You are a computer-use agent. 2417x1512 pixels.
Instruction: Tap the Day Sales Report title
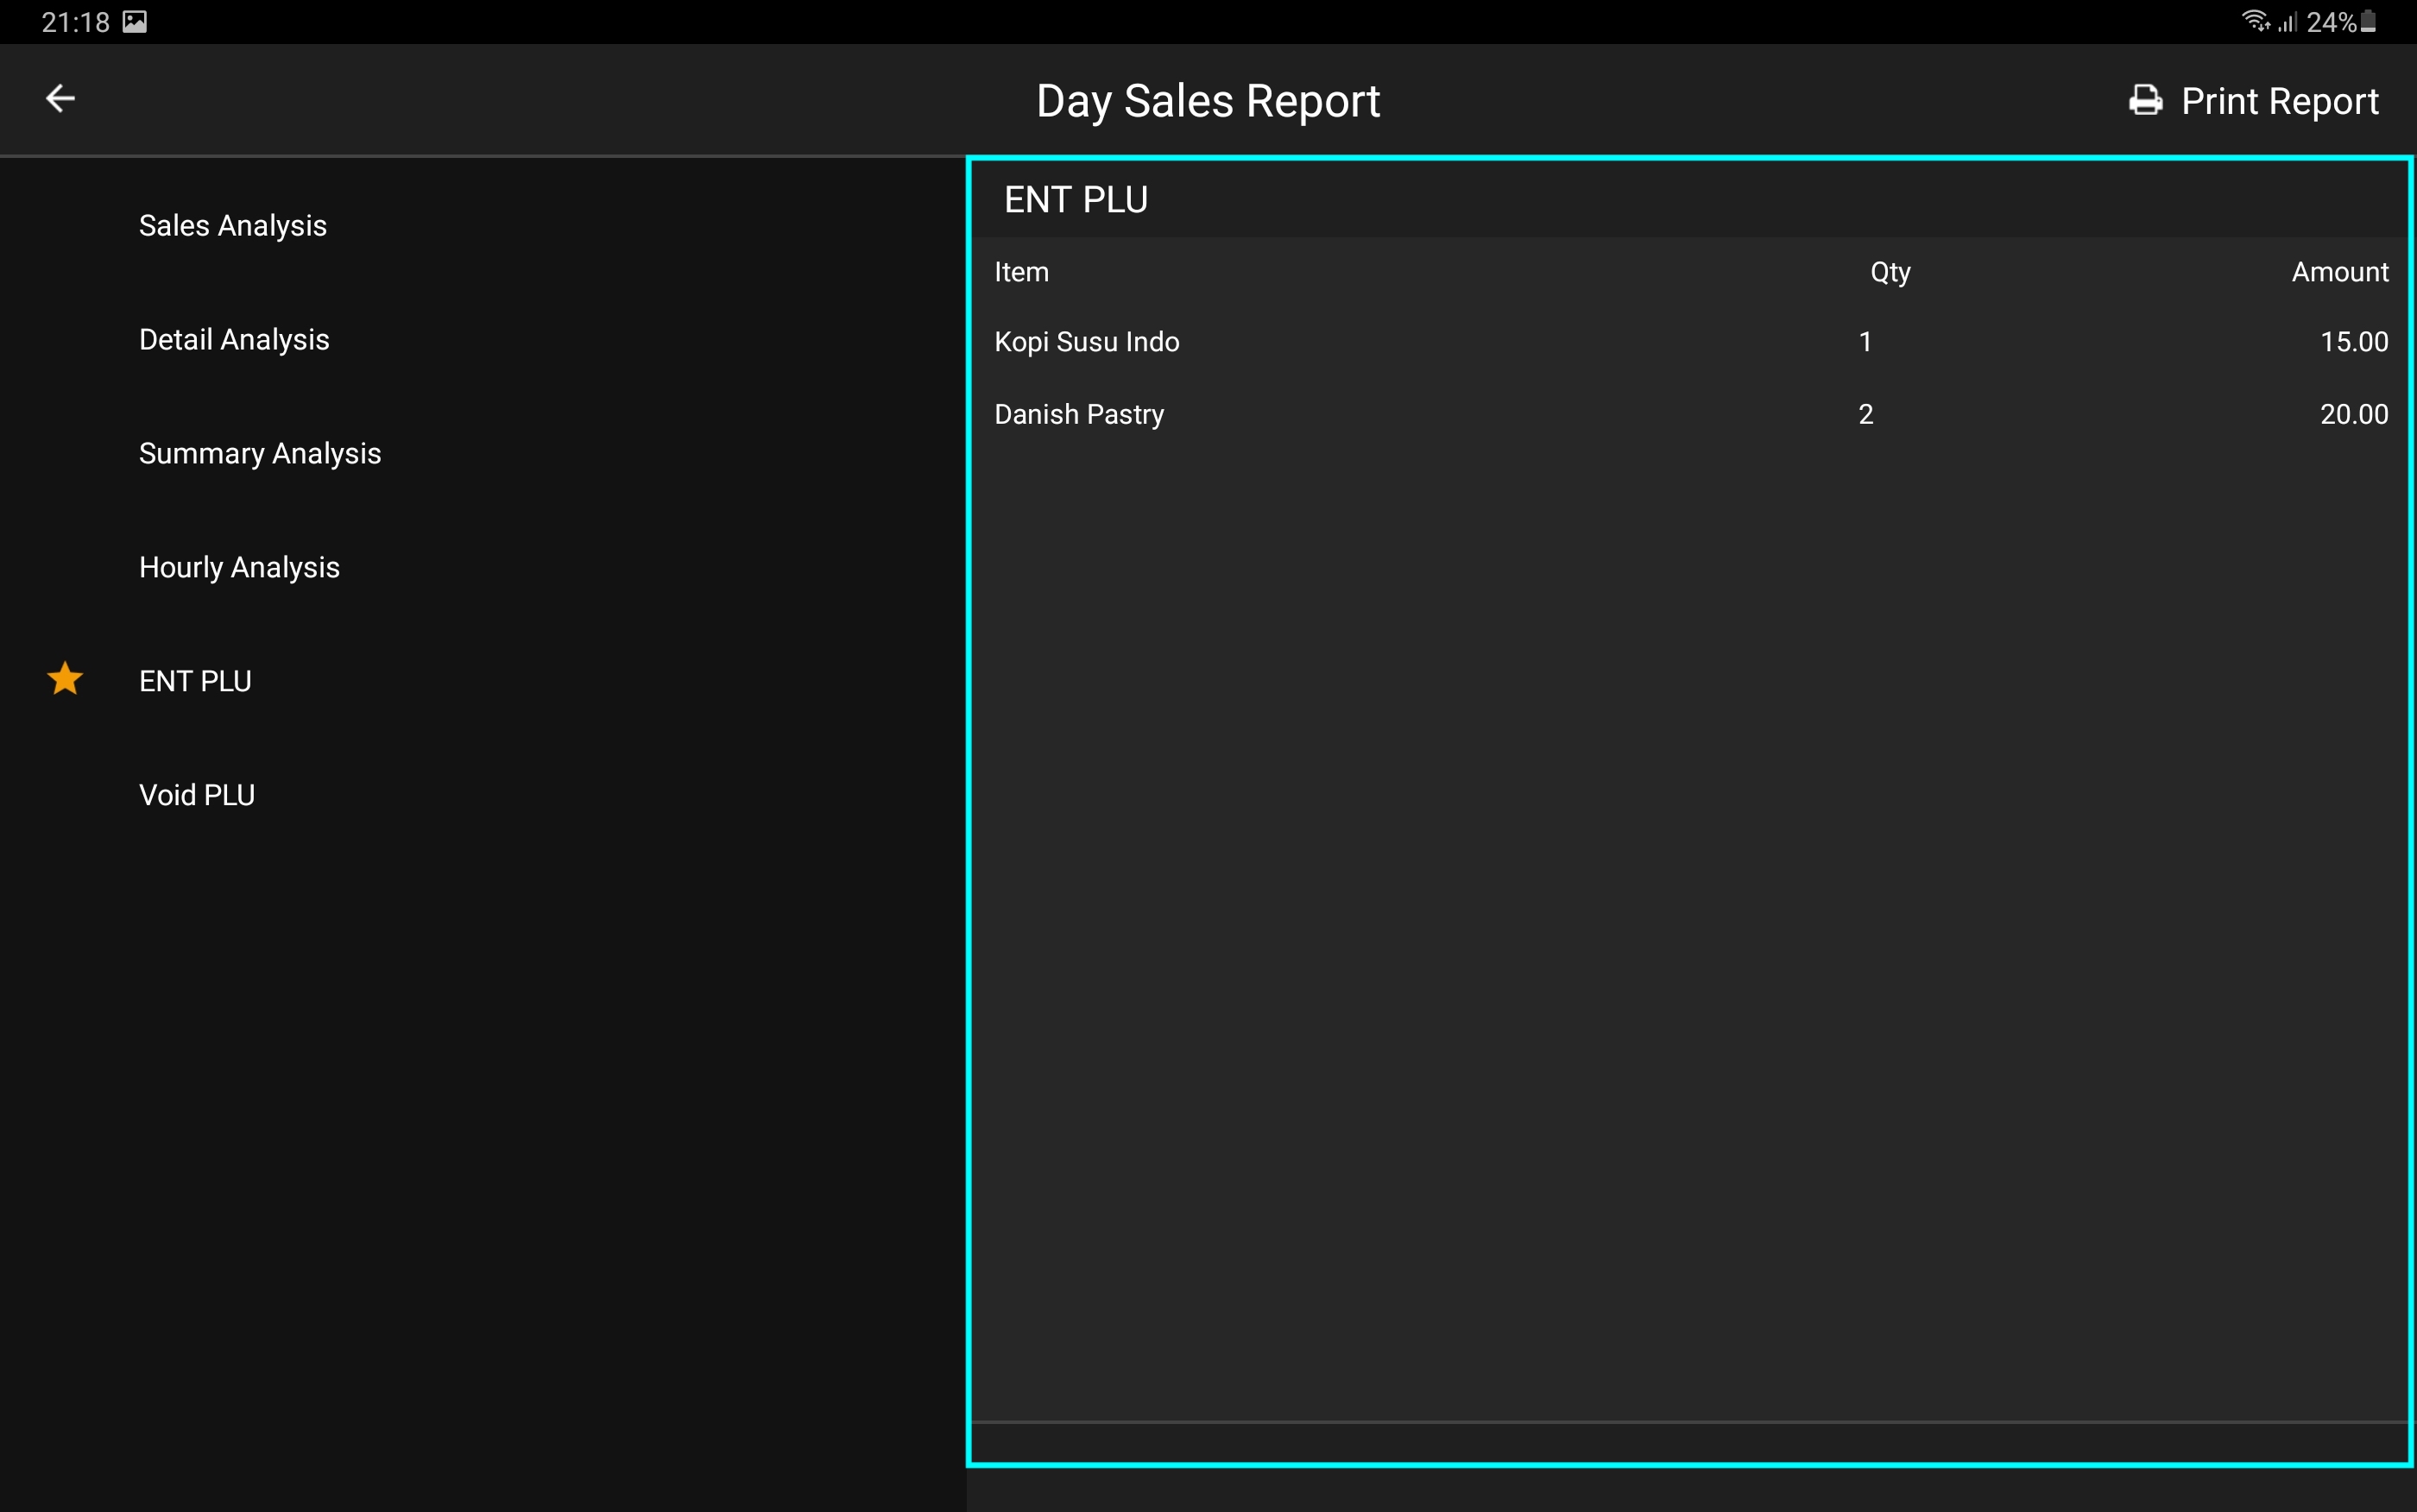coord(1208,101)
